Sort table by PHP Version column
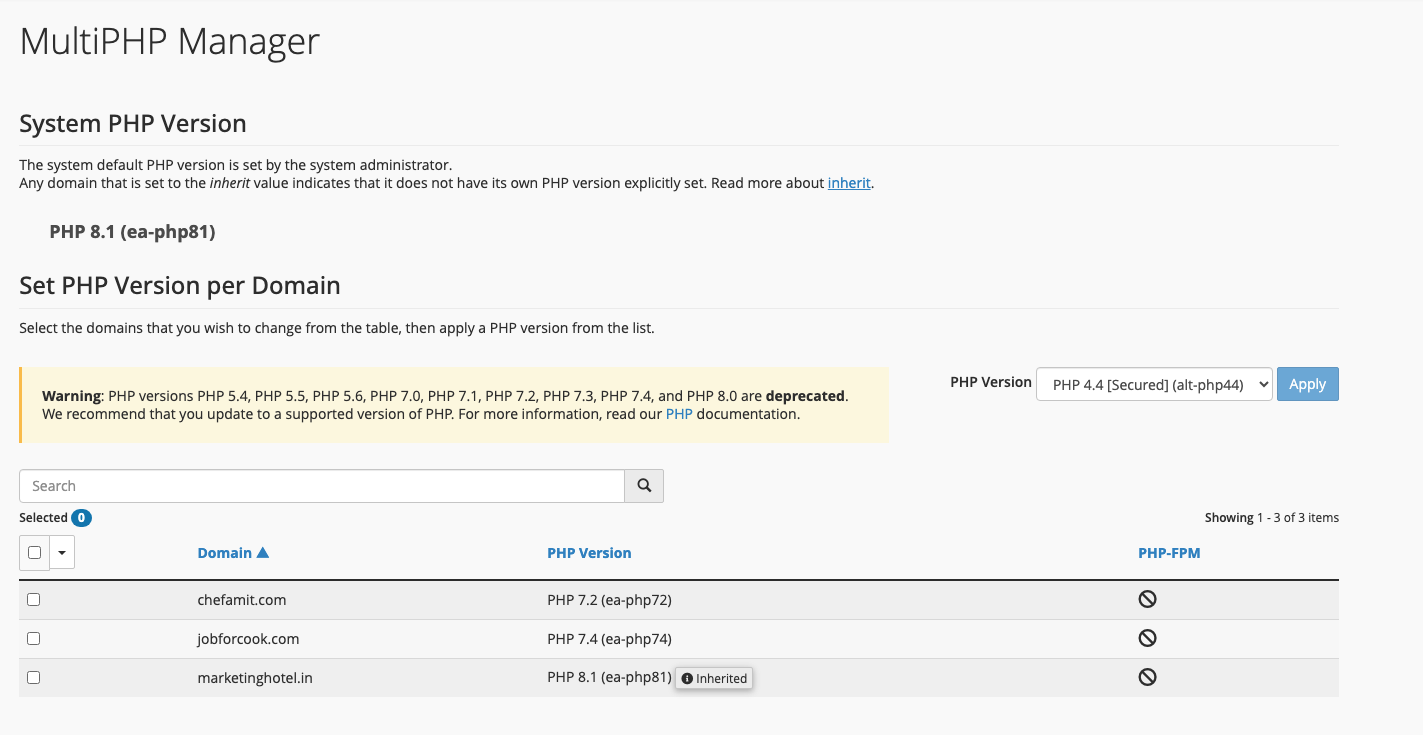 point(589,553)
